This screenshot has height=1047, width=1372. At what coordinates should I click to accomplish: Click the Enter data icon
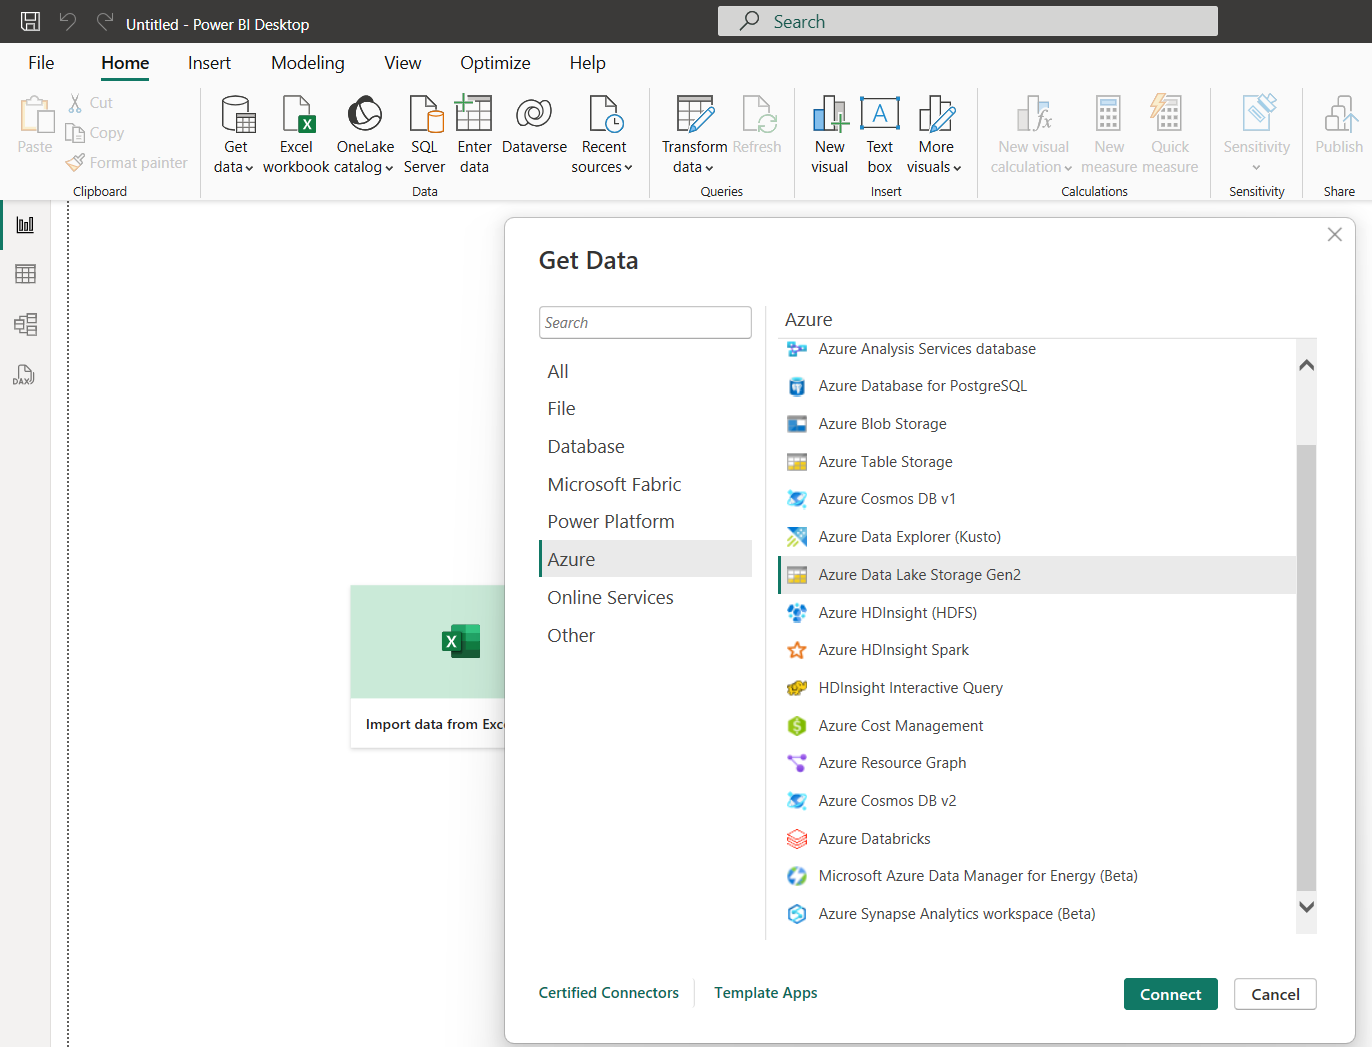[474, 115]
